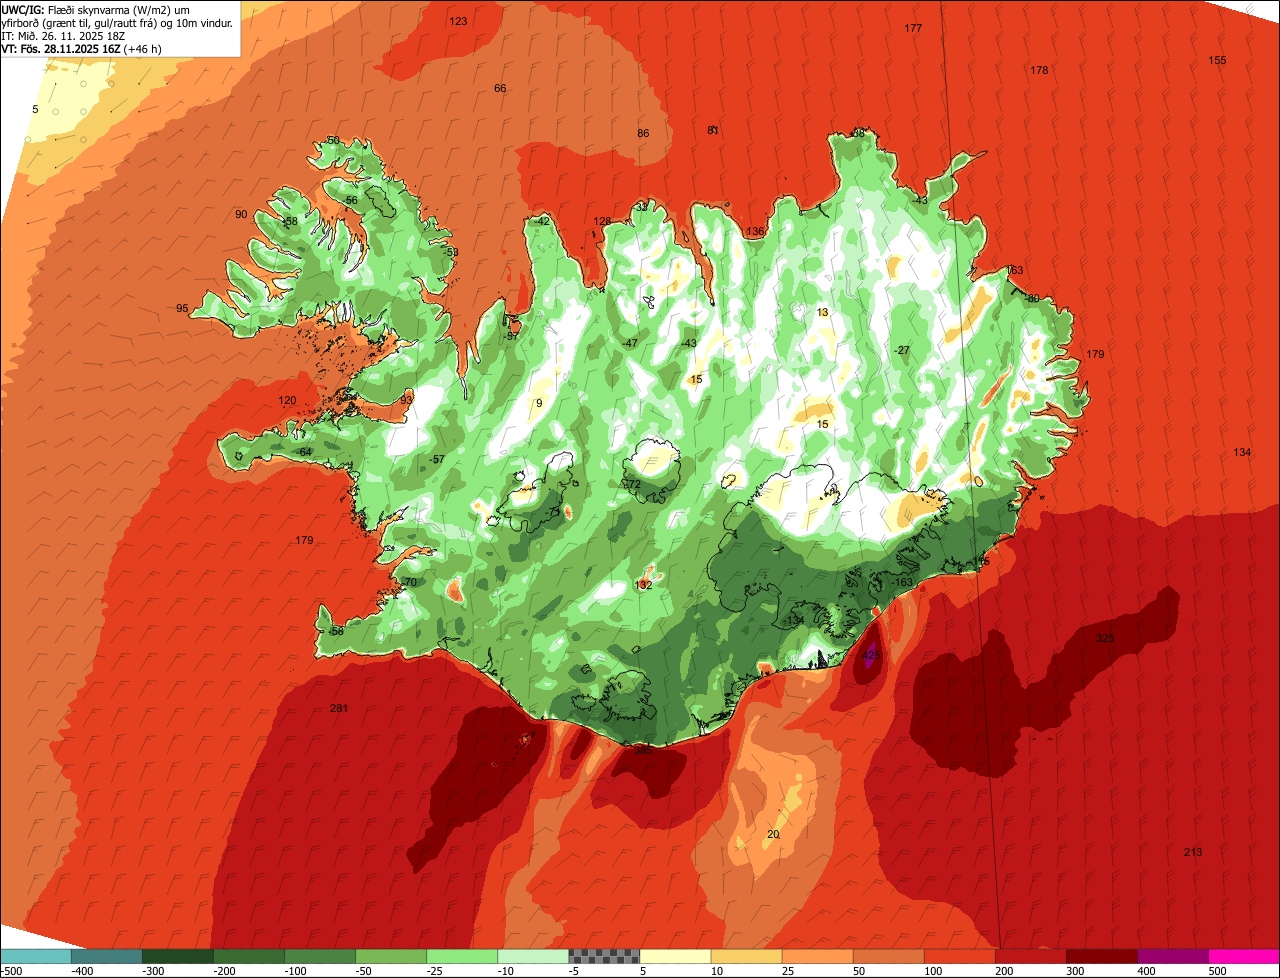This screenshot has height=978, width=1280.
Task: Pick the dark maroon 300 to 400 swatch
Action: [x=1100, y=955]
